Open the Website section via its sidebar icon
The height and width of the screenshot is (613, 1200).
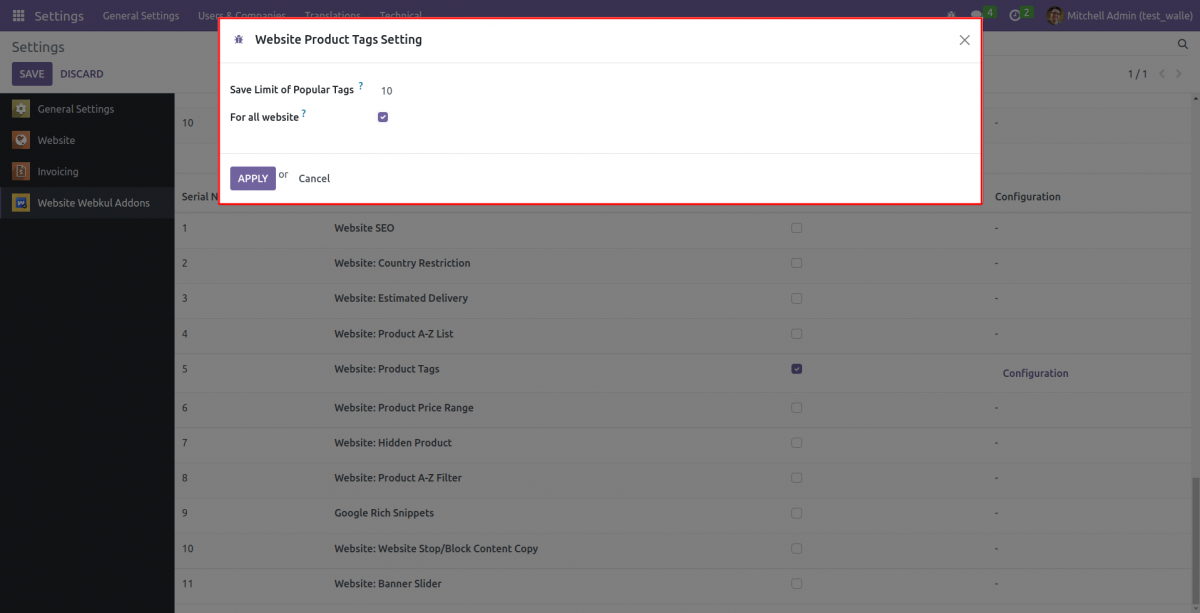21,140
